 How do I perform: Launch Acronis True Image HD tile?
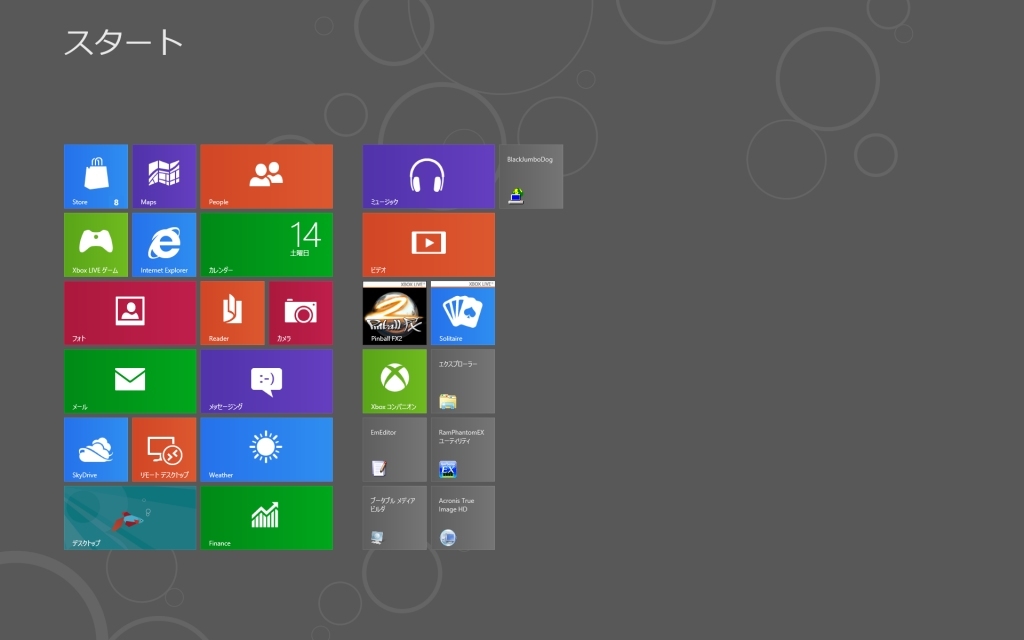click(x=462, y=518)
